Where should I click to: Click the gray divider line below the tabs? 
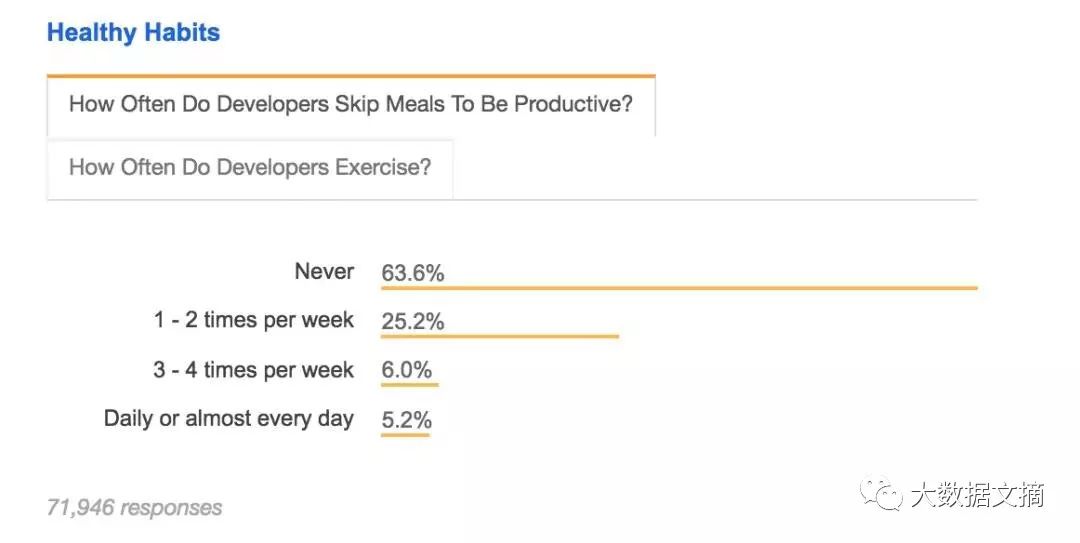pyautogui.click(x=715, y=200)
